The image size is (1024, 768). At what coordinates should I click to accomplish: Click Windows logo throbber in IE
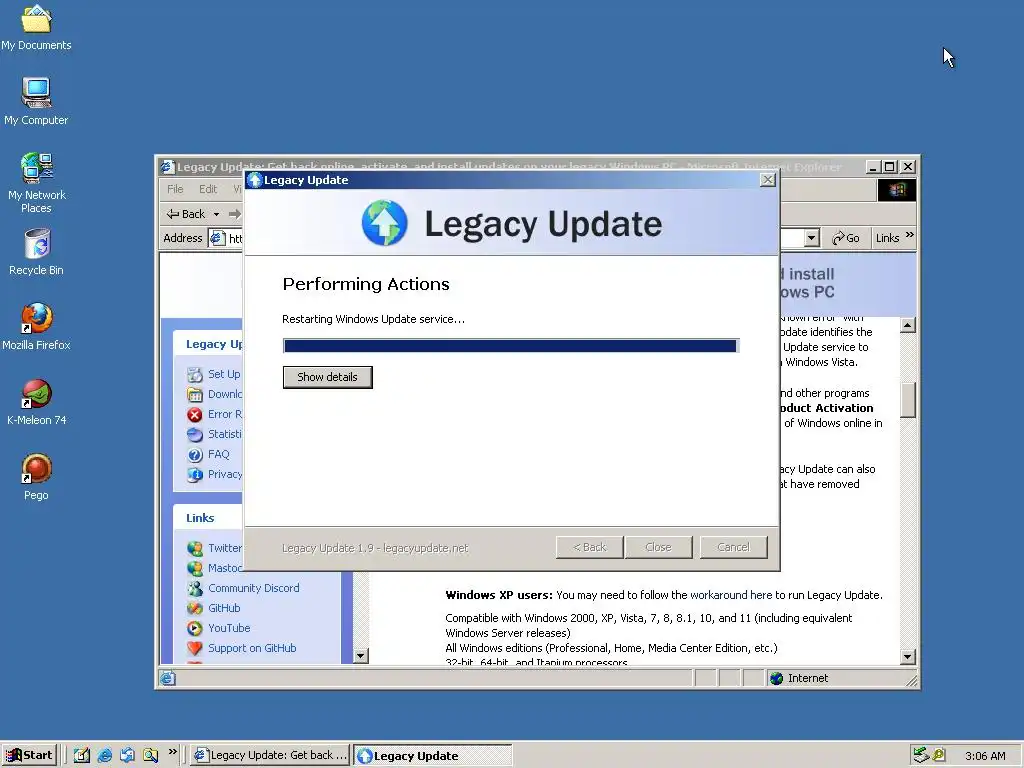[x=897, y=190]
